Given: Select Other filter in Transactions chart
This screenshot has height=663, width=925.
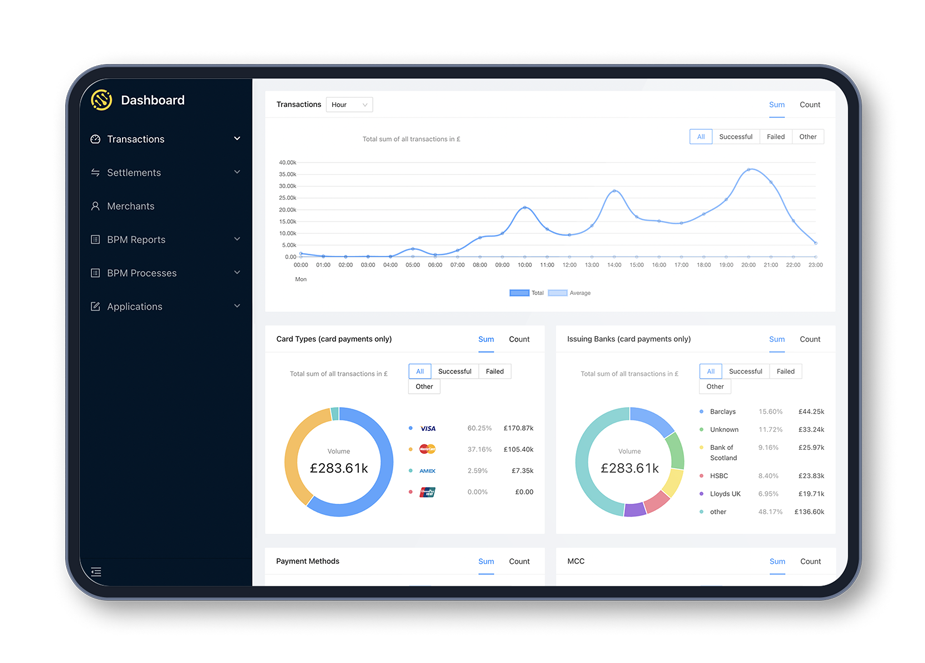Looking at the screenshot, I should click(808, 137).
